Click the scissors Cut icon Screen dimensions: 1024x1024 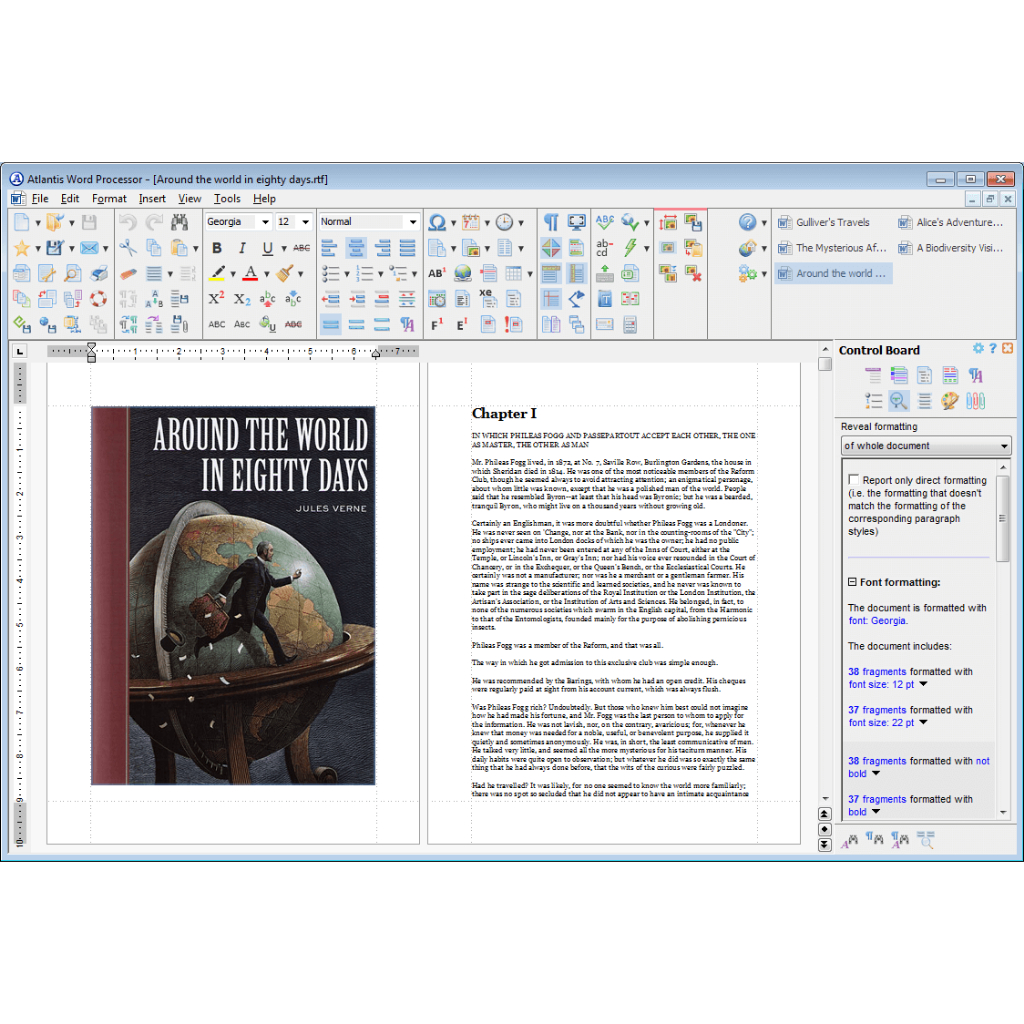point(128,248)
